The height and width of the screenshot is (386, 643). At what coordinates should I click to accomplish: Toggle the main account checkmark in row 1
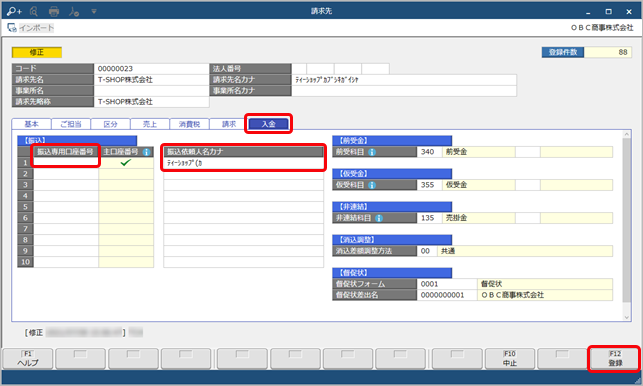coord(125,163)
